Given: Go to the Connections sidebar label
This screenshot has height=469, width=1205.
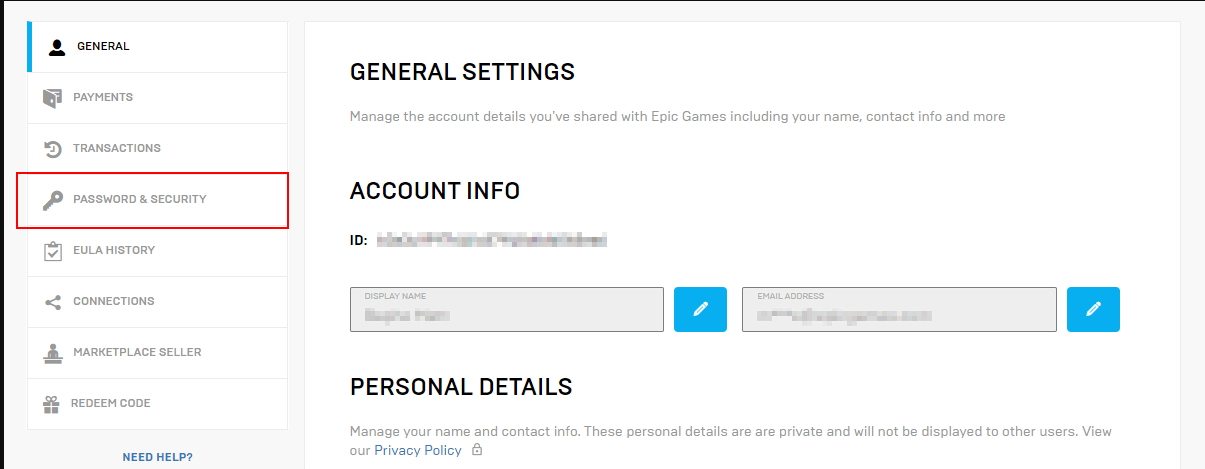Looking at the screenshot, I should click(114, 301).
